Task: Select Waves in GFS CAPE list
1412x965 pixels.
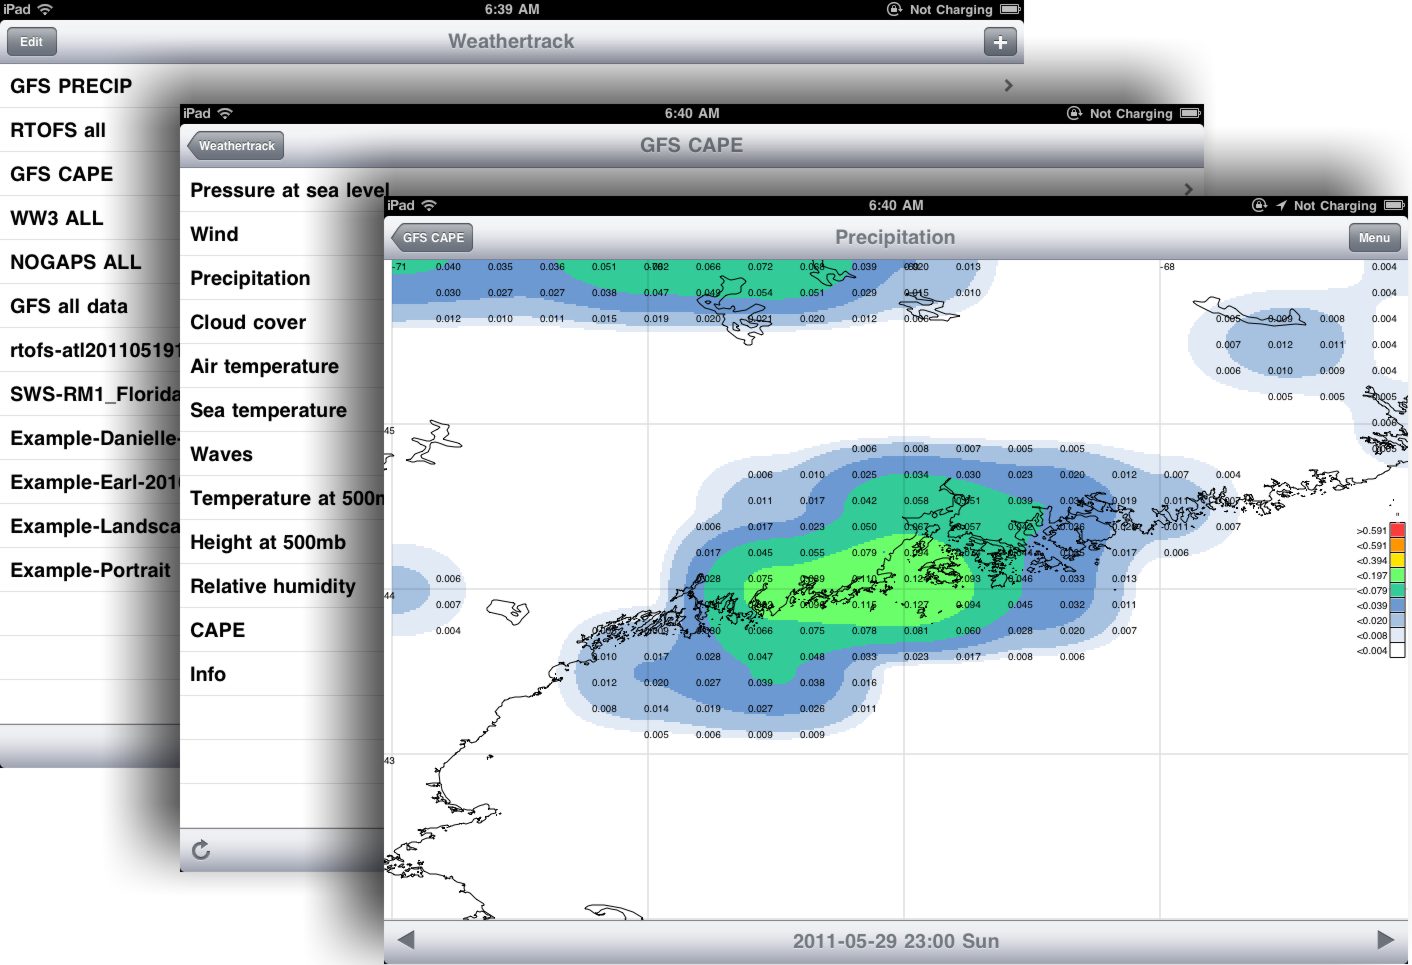Action: pos(222,454)
